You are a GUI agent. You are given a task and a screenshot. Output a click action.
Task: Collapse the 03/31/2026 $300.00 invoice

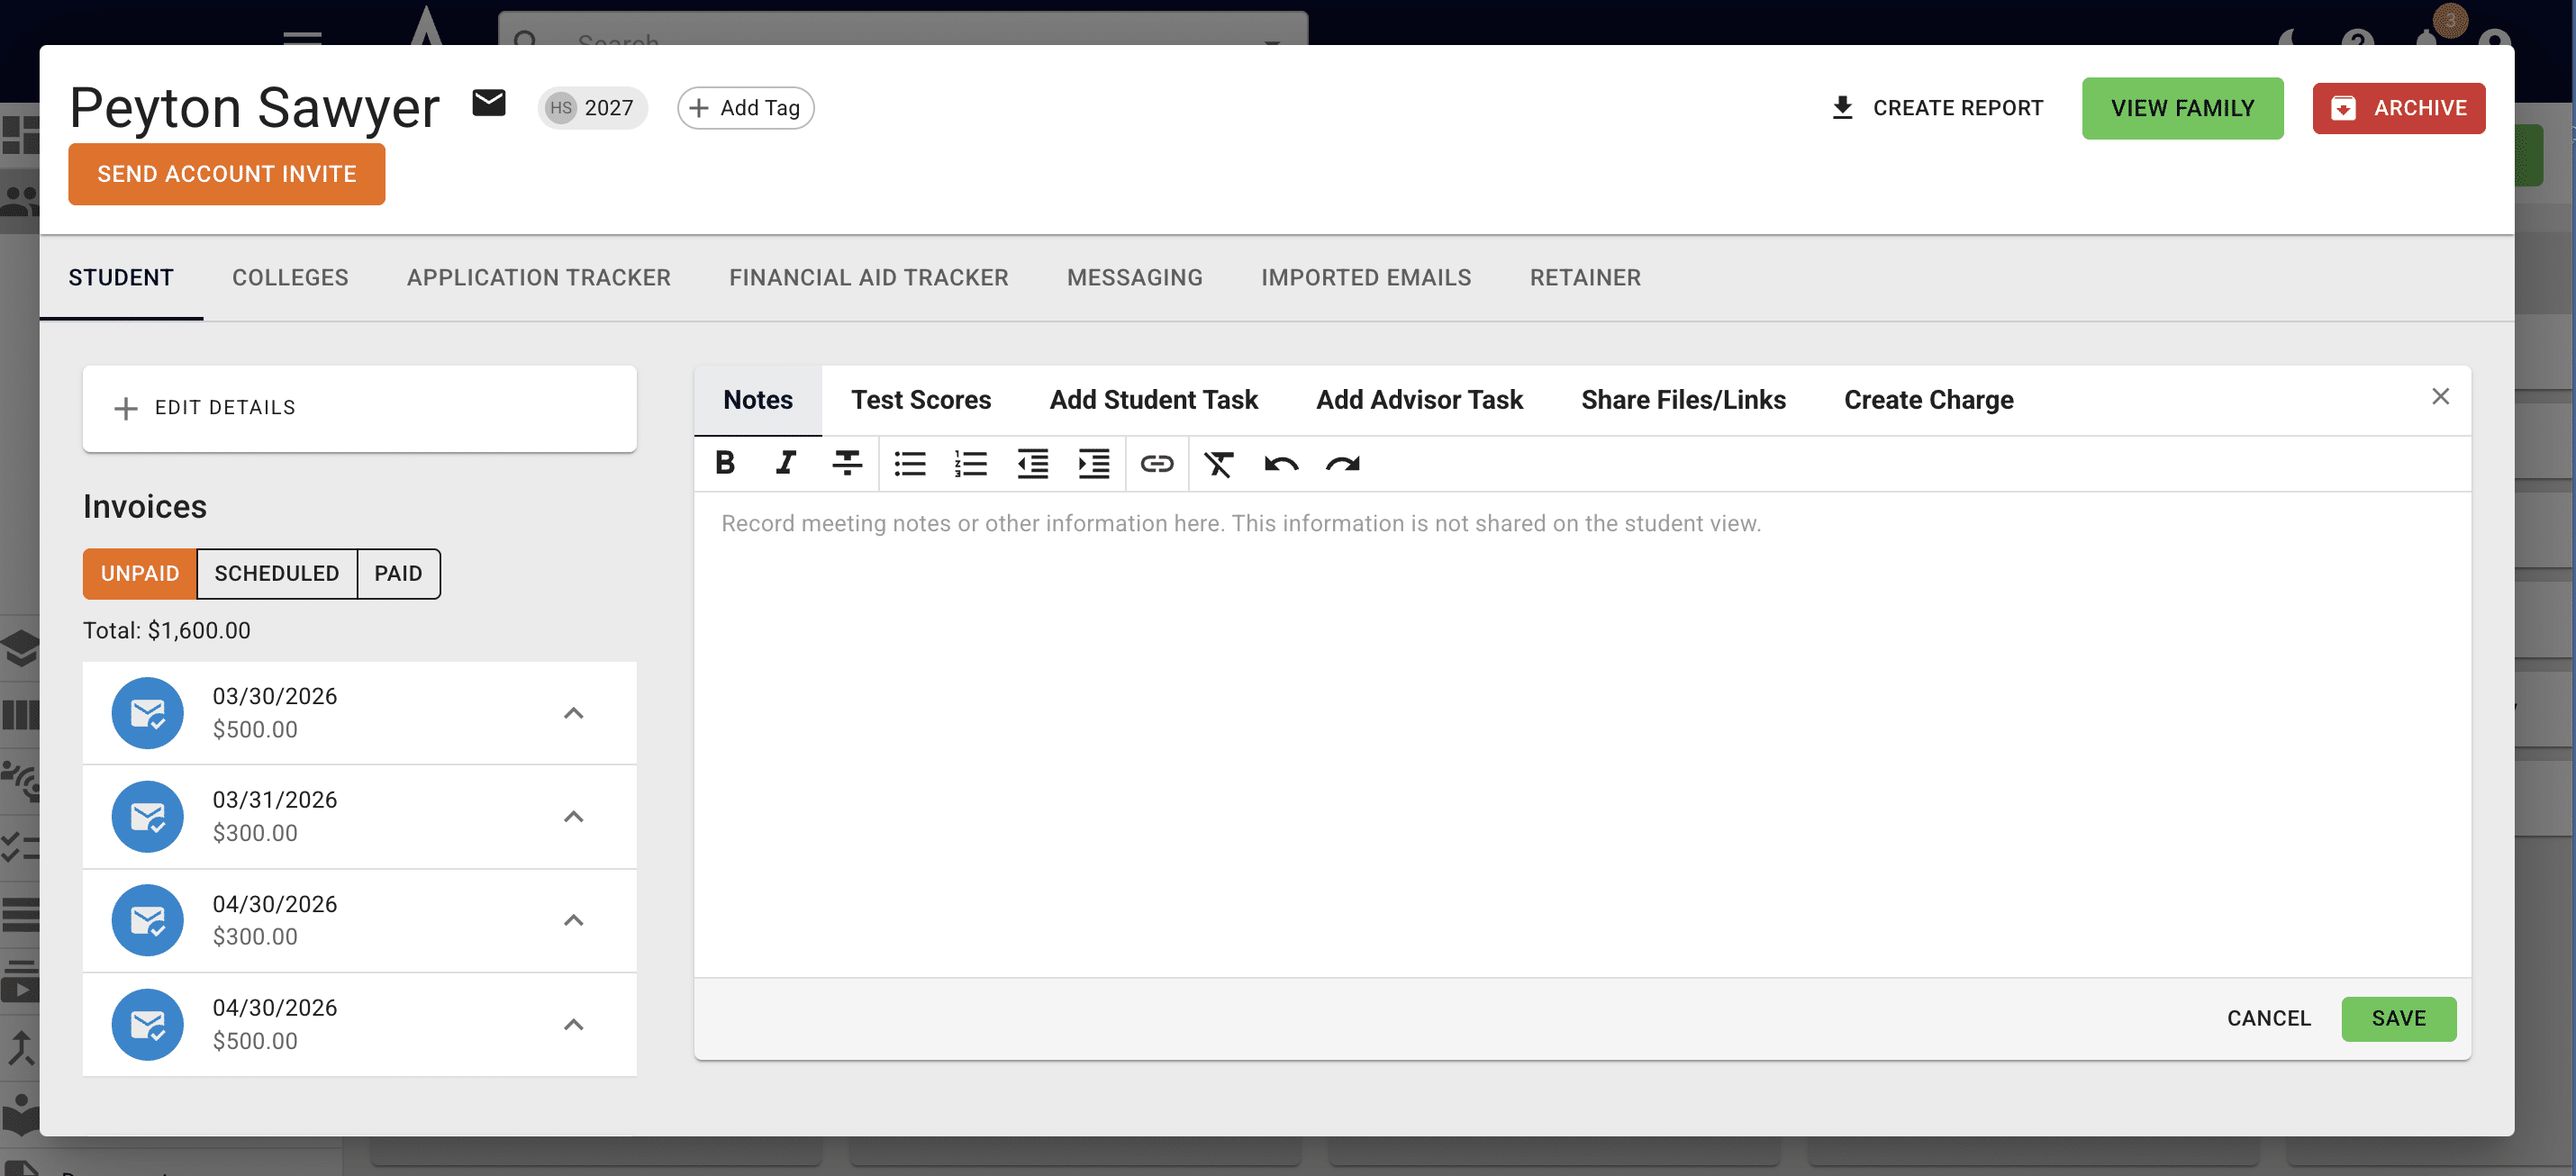[x=573, y=816]
